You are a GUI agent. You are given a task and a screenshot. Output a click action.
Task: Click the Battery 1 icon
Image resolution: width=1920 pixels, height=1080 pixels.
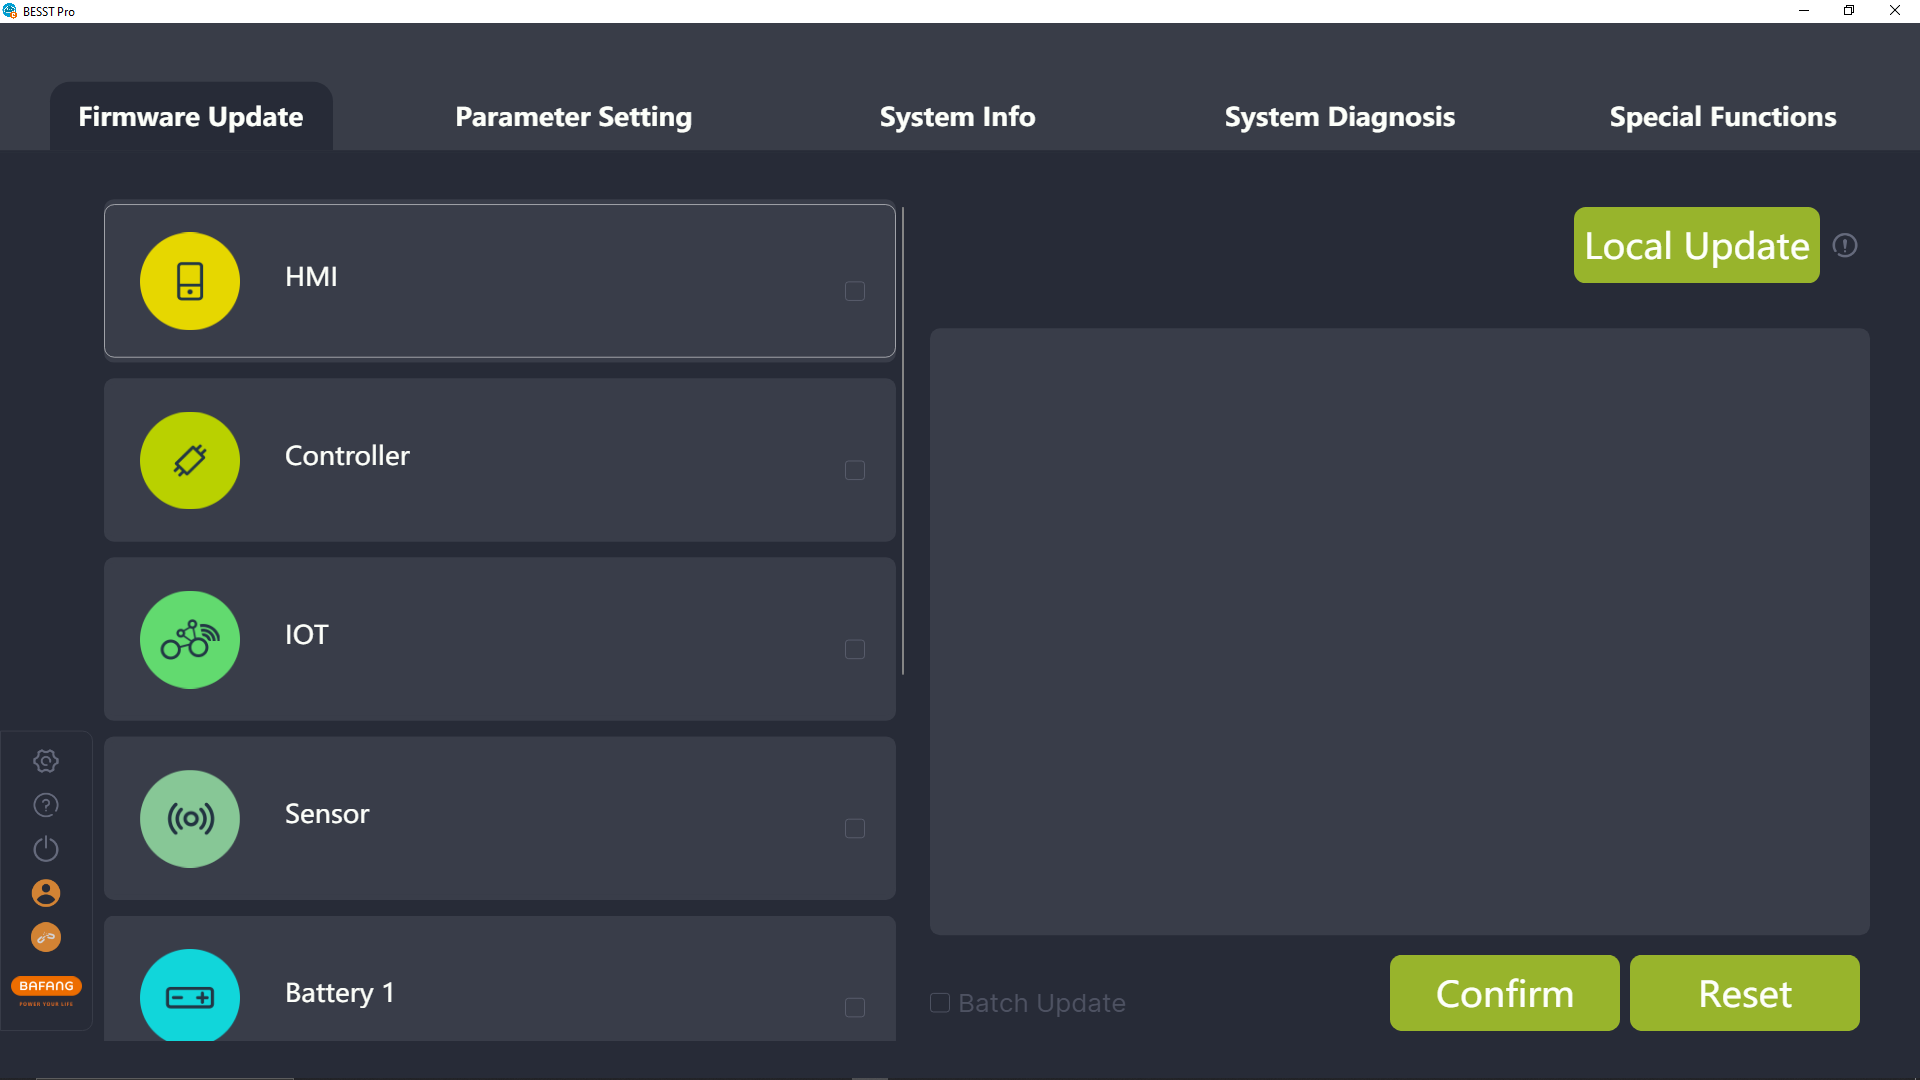click(190, 997)
